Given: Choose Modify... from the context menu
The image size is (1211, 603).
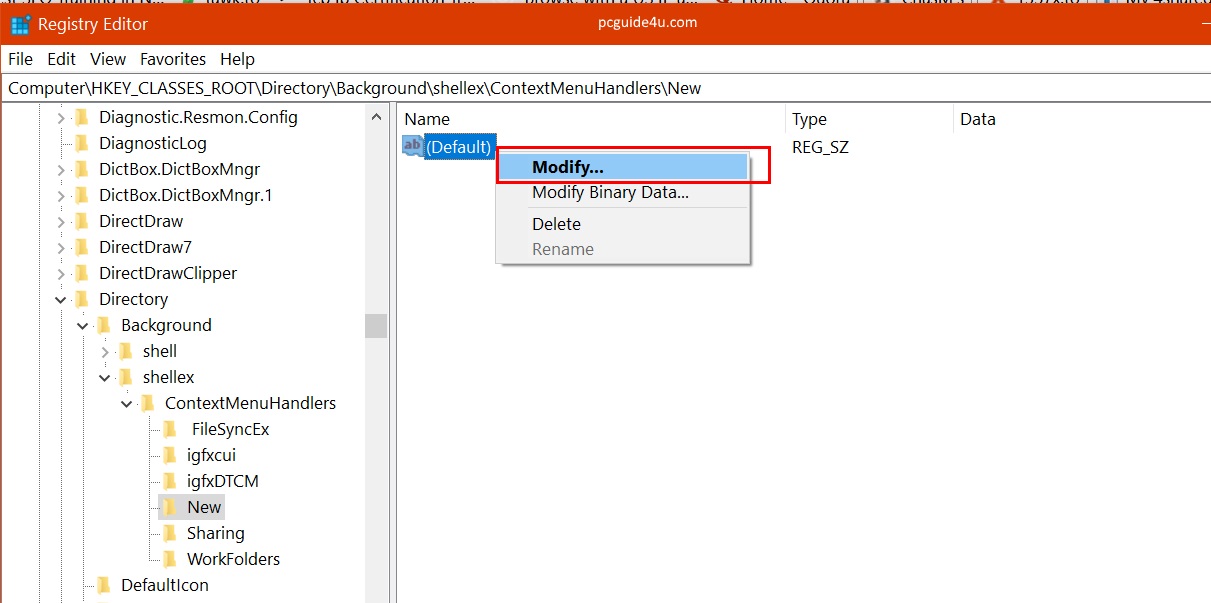Looking at the screenshot, I should (x=567, y=167).
